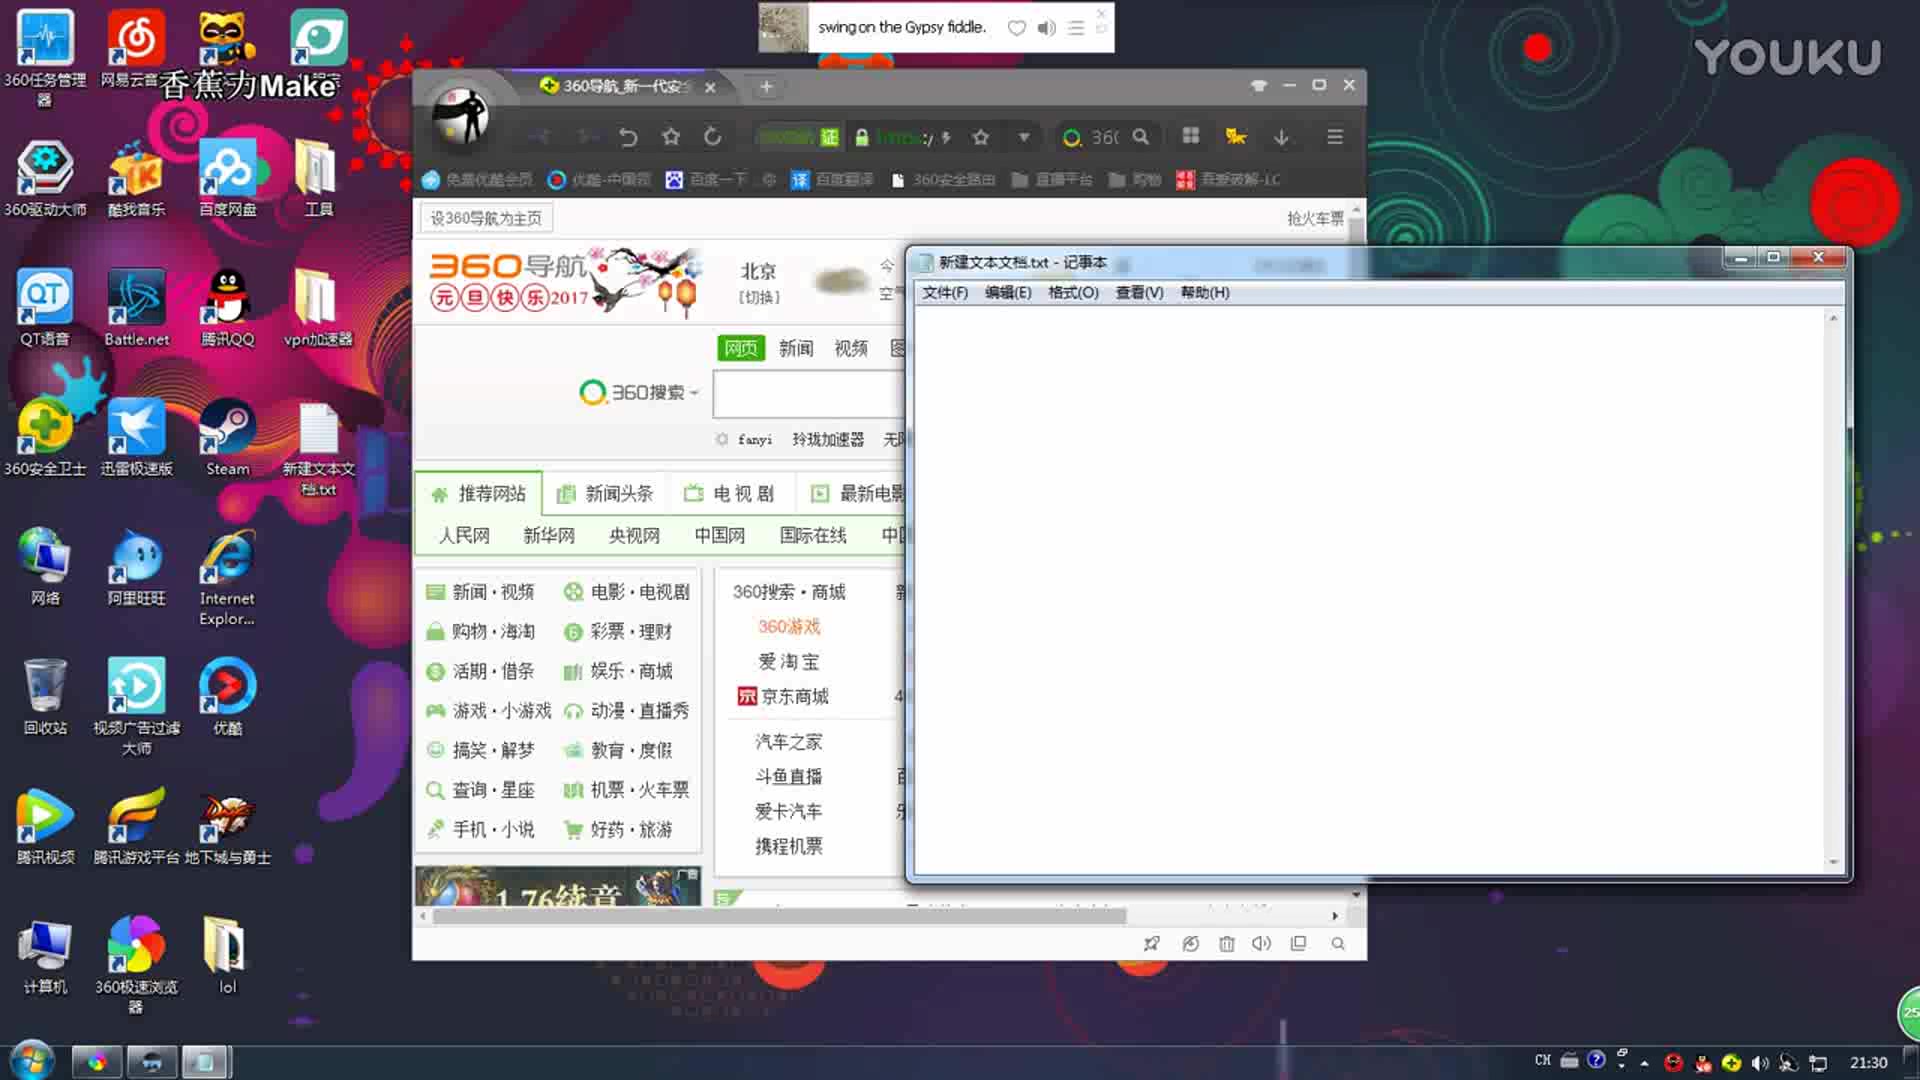Viewport: 1920px width, 1080px height.
Task: Open the 帮助(H) menu in Notepad
Action: [x=1205, y=292]
